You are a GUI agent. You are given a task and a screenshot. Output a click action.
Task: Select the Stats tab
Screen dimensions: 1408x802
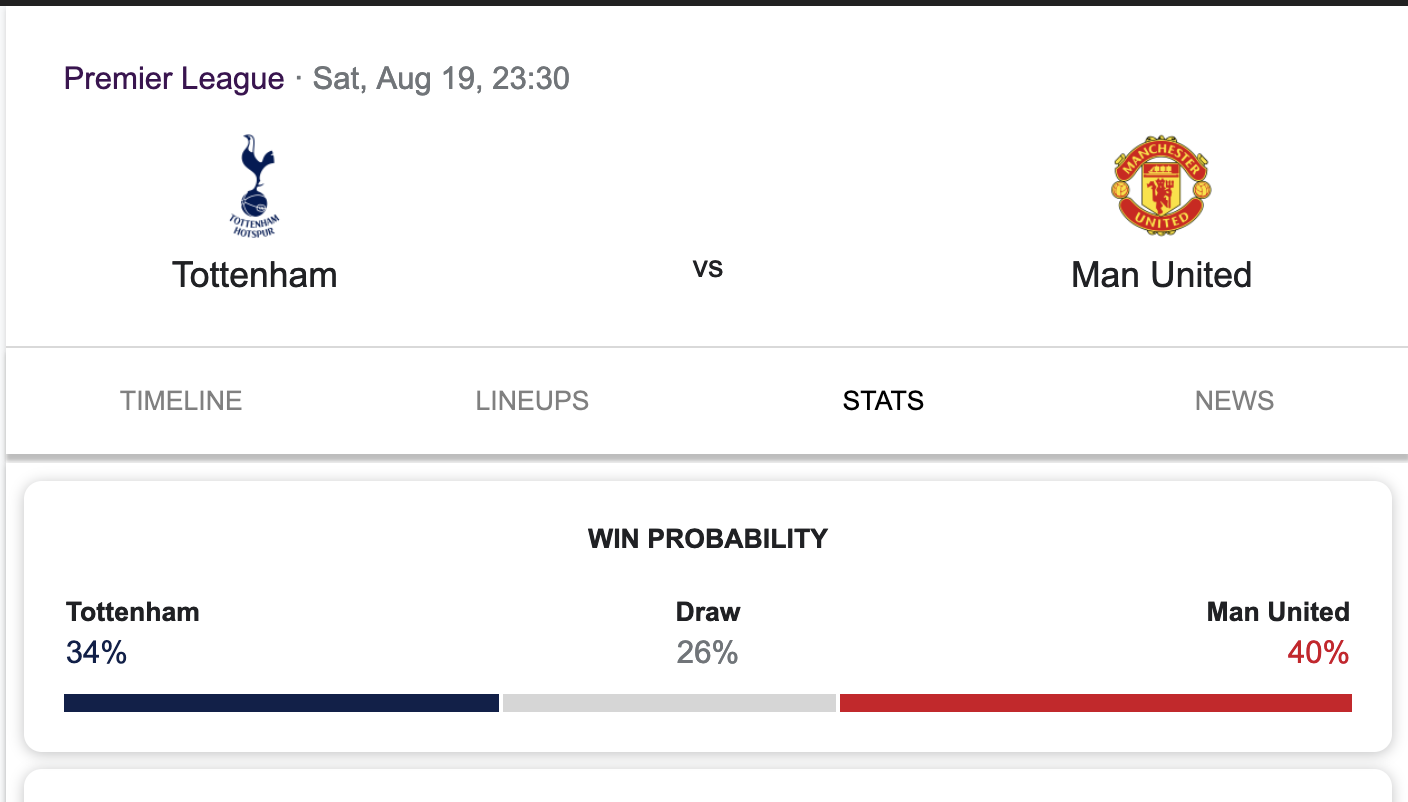pos(883,401)
